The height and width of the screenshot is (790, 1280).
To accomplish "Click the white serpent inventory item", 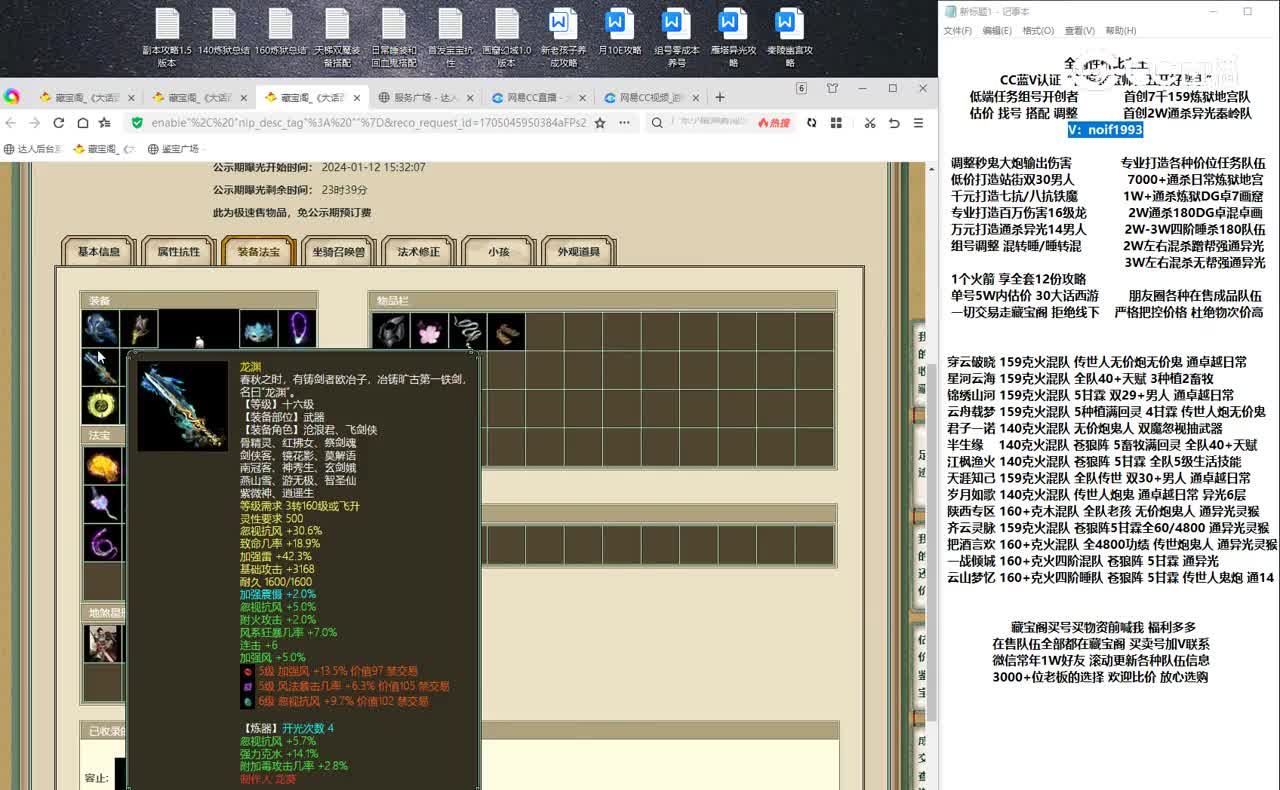I will tap(468, 331).
